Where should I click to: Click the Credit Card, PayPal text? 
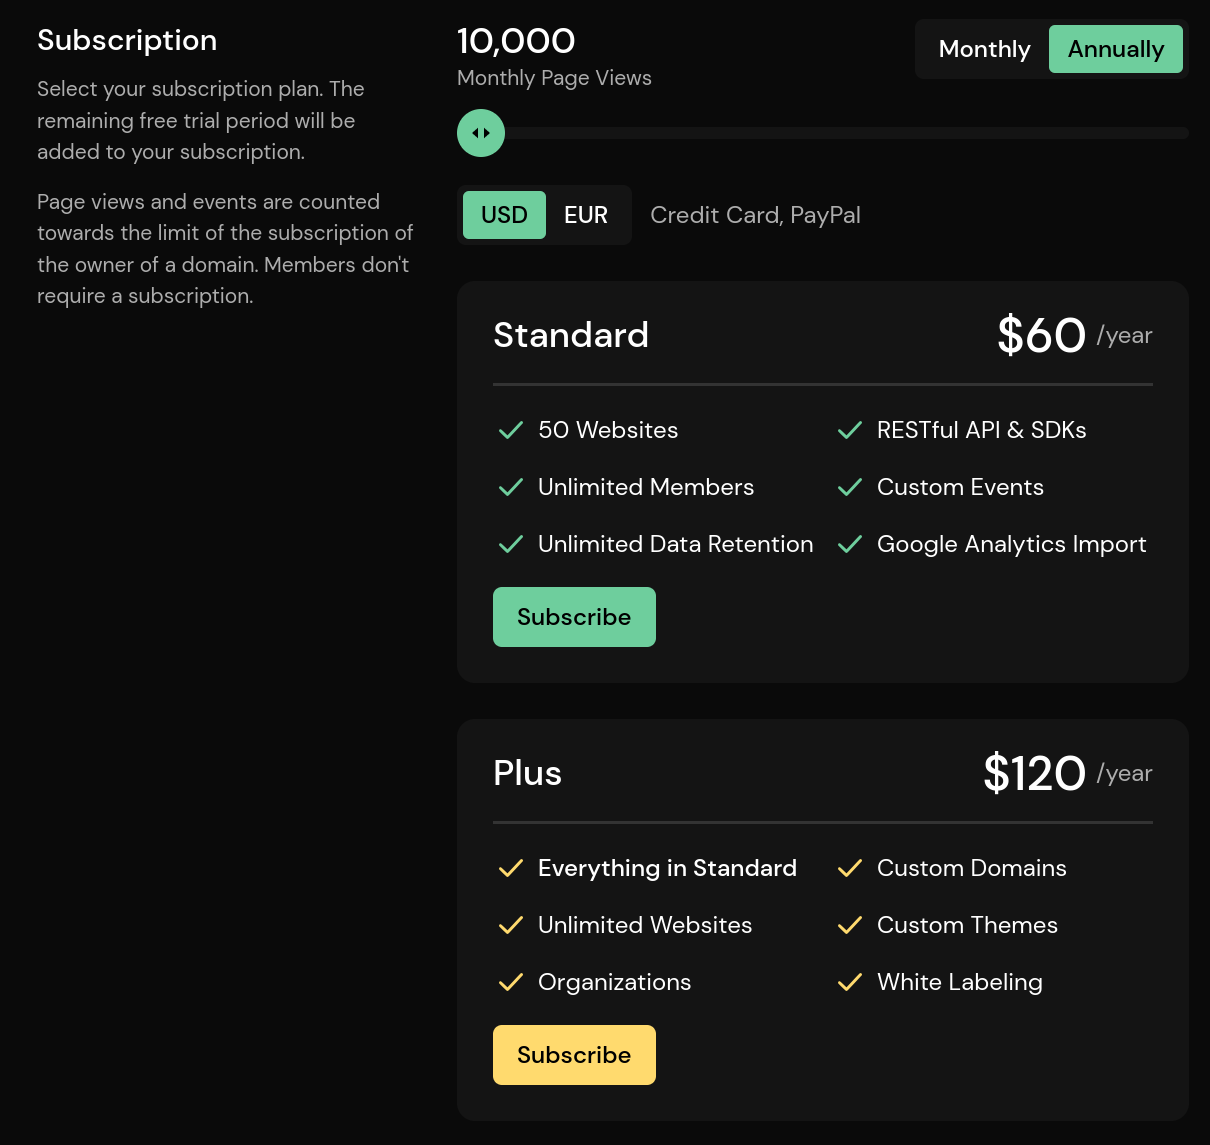pyautogui.click(x=755, y=215)
